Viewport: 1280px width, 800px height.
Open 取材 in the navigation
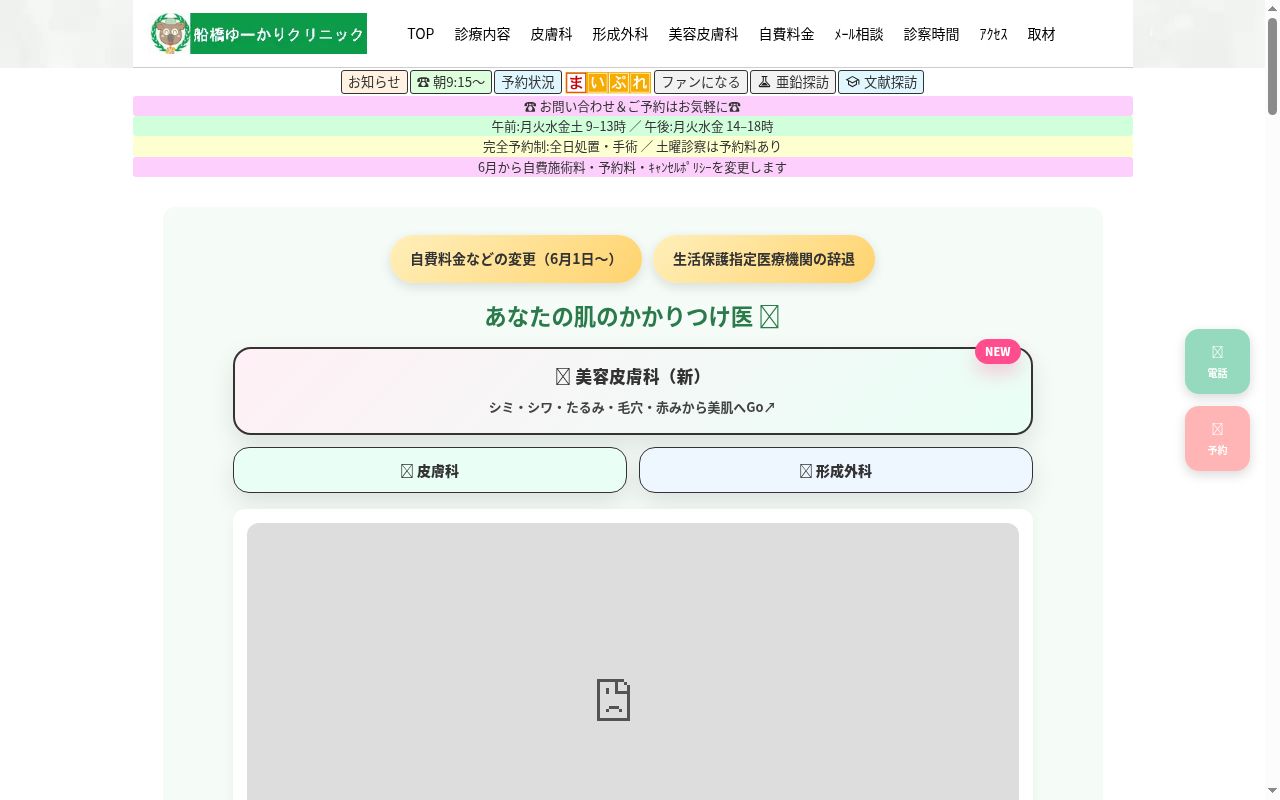pos(1042,34)
